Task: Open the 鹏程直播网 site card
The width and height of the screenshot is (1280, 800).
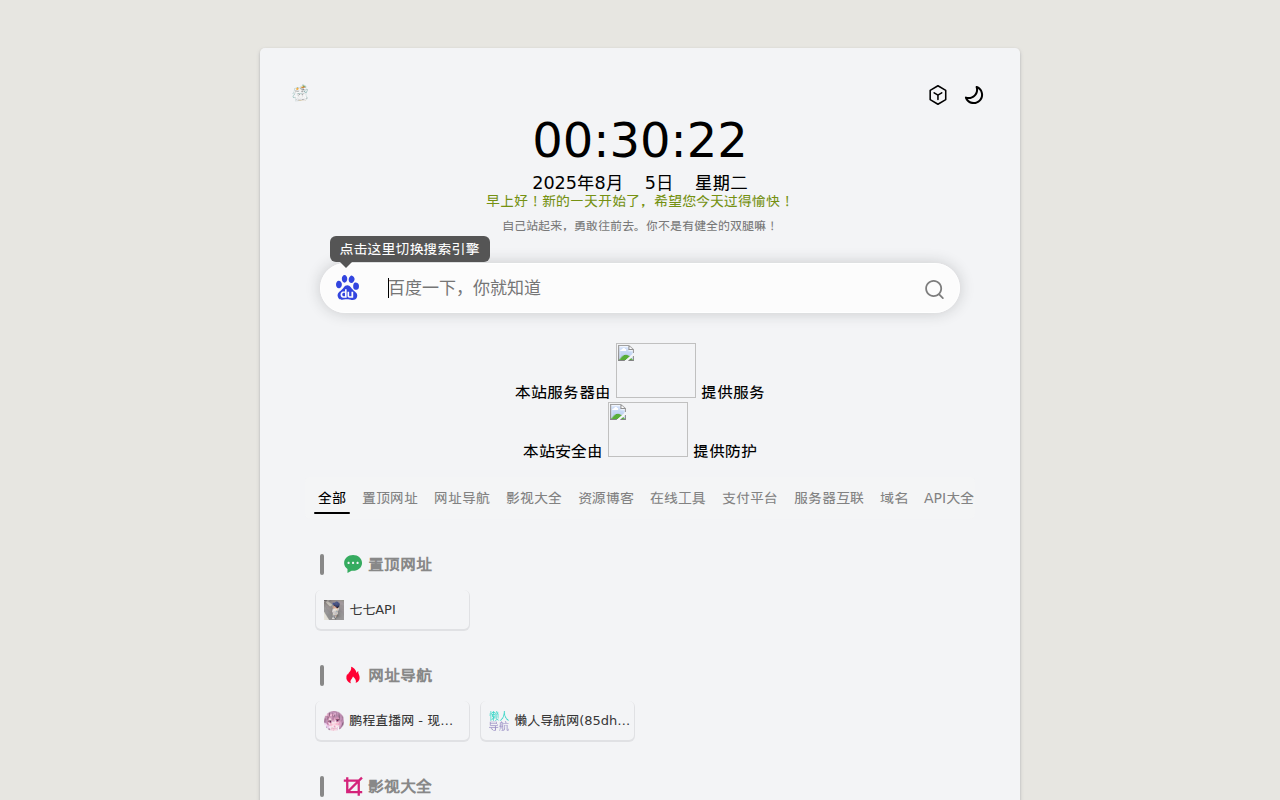Action: (x=392, y=721)
